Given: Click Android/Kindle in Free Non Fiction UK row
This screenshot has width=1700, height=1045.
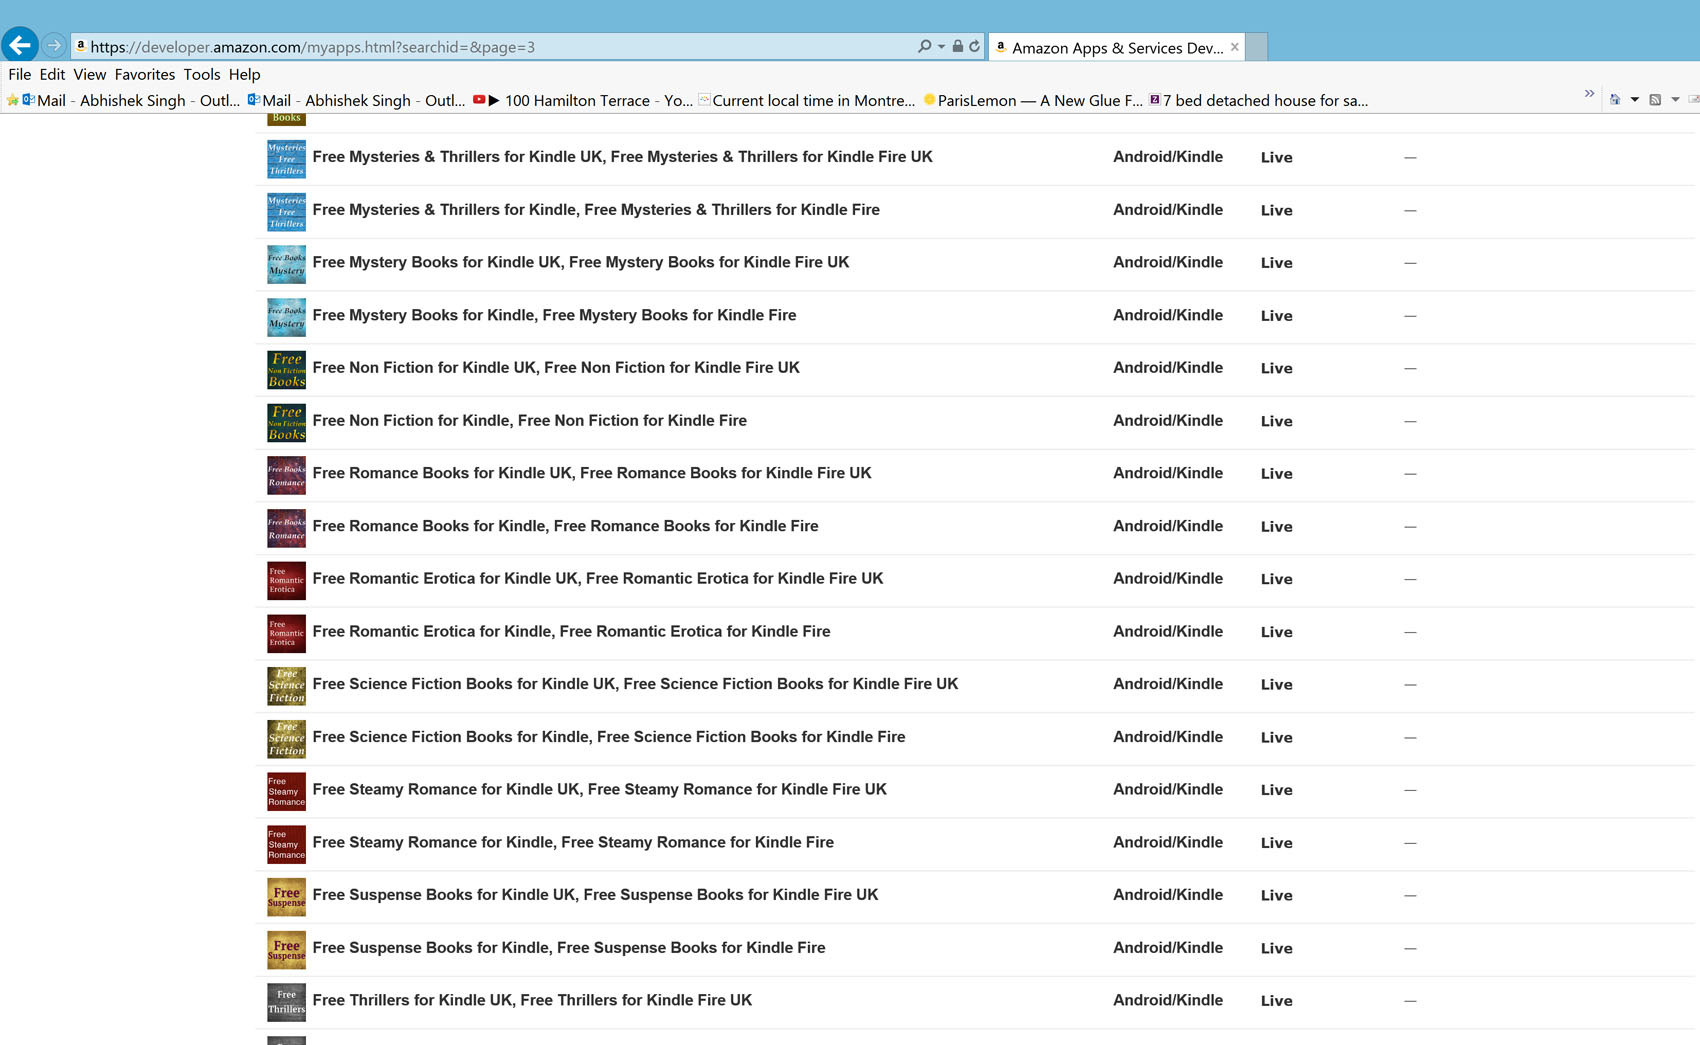Looking at the screenshot, I should pos(1168,368).
